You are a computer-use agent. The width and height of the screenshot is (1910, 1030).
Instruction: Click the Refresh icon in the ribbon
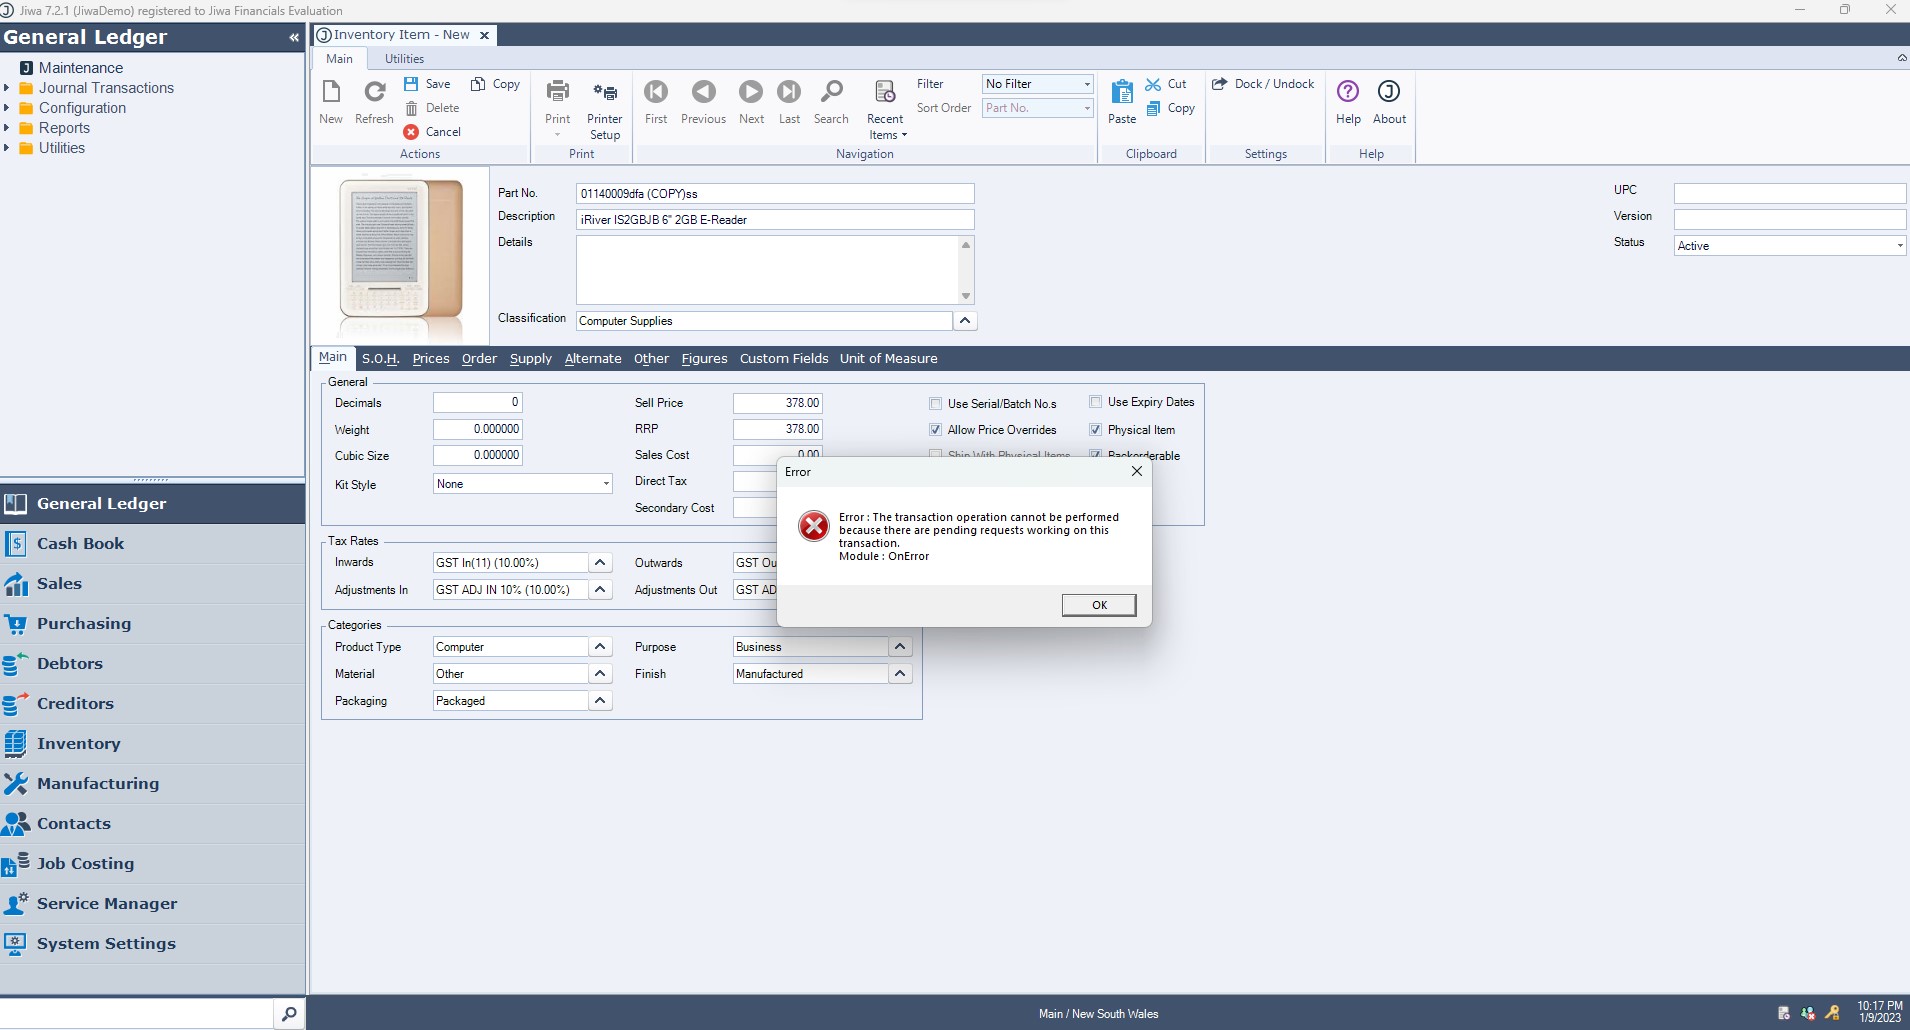tap(374, 93)
